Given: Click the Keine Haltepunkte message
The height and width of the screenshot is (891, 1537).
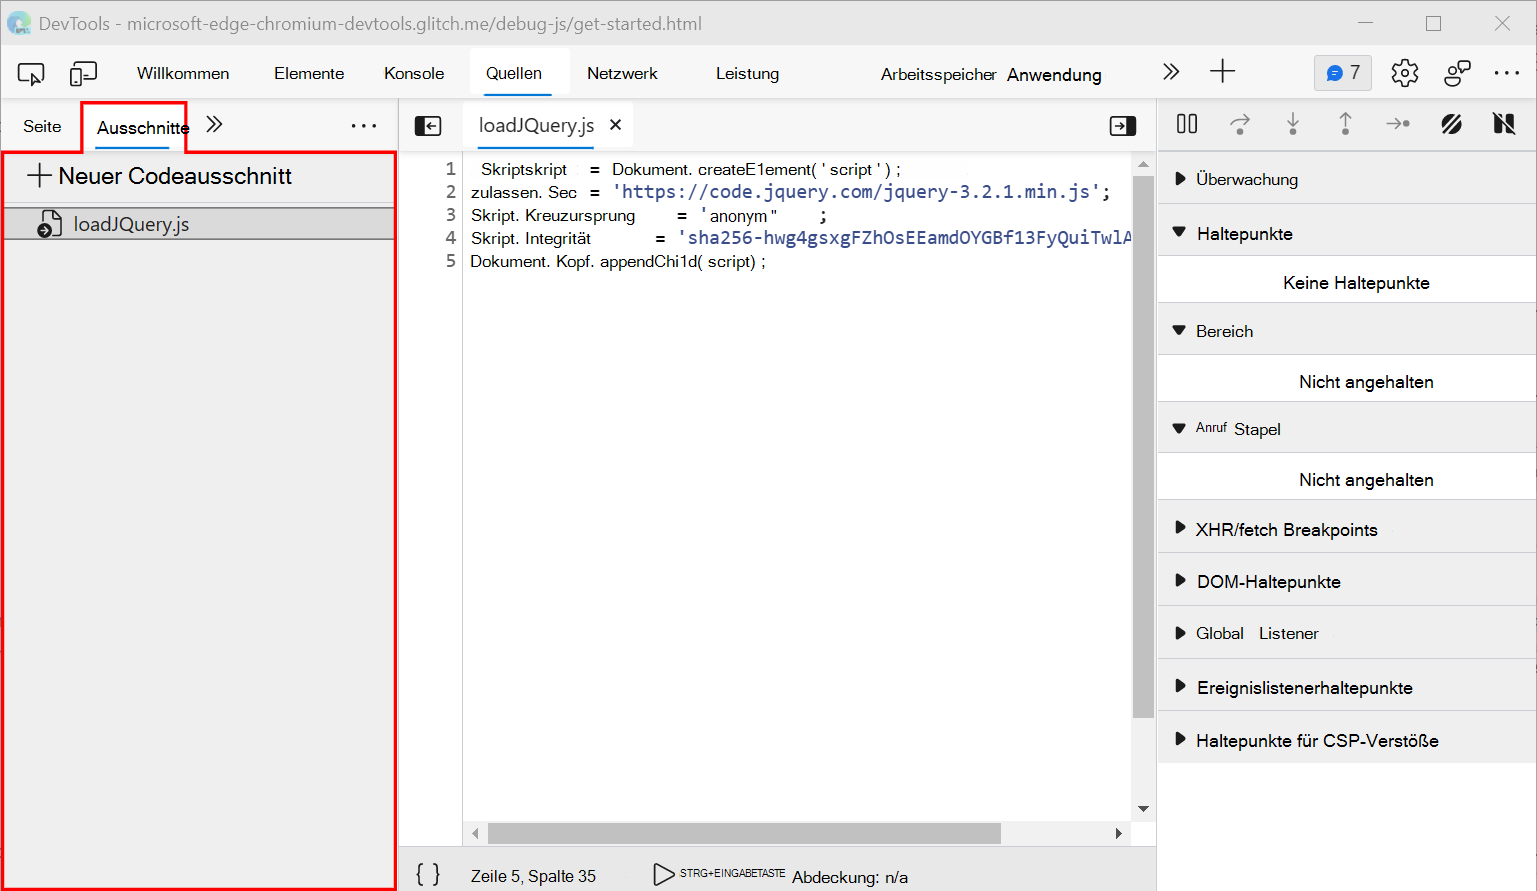Looking at the screenshot, I should coord(1356,283).
